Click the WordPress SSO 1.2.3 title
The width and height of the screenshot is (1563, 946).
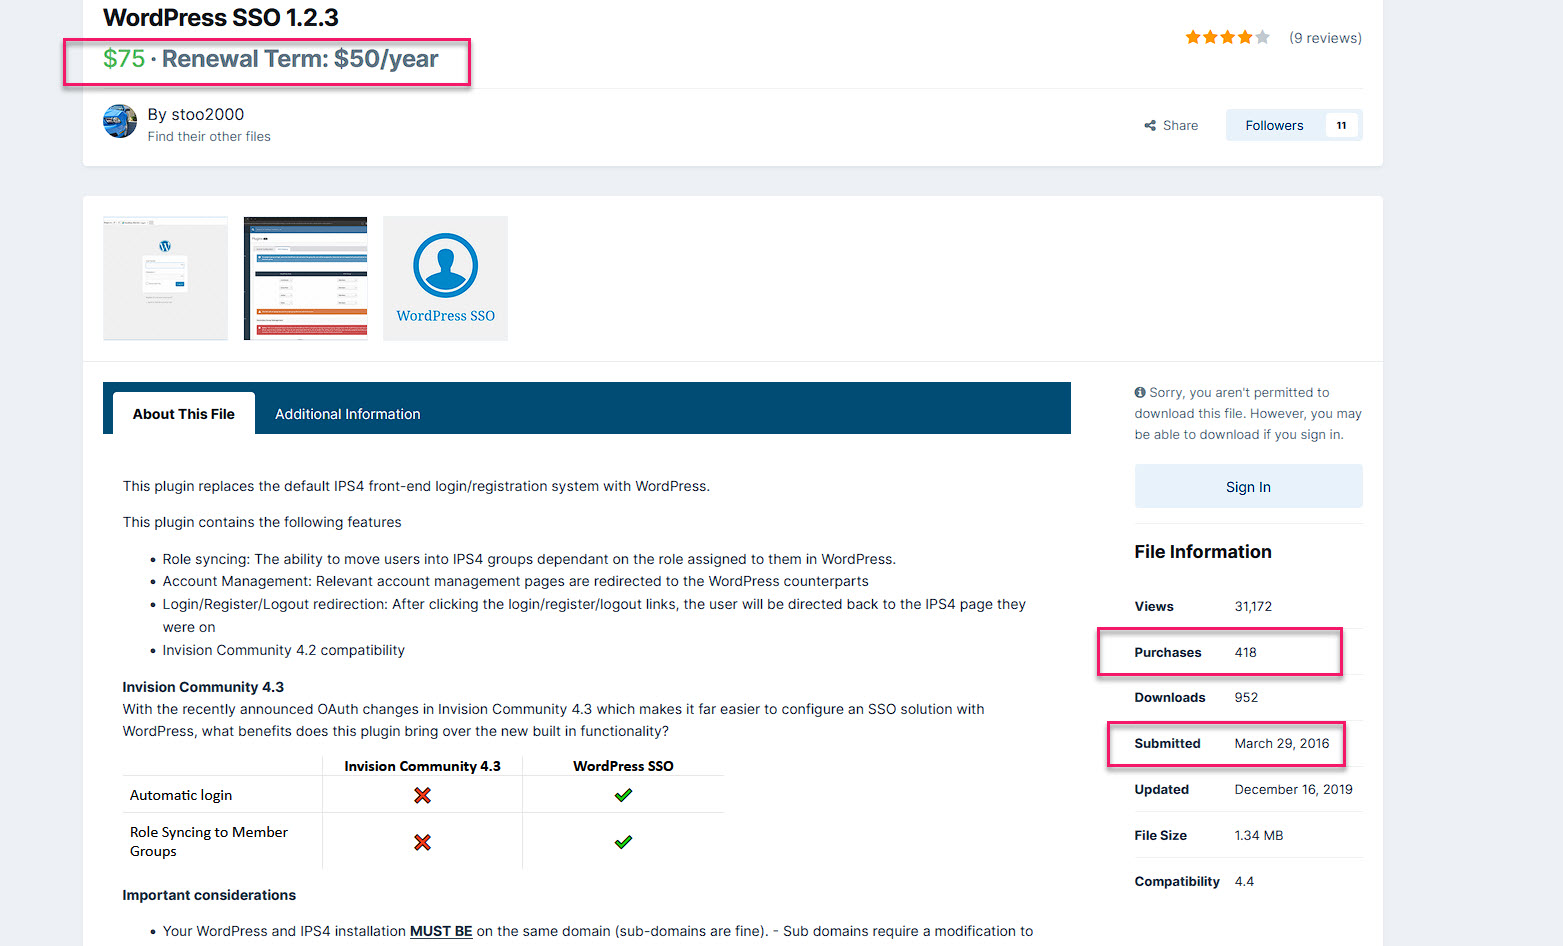(221, 18)
